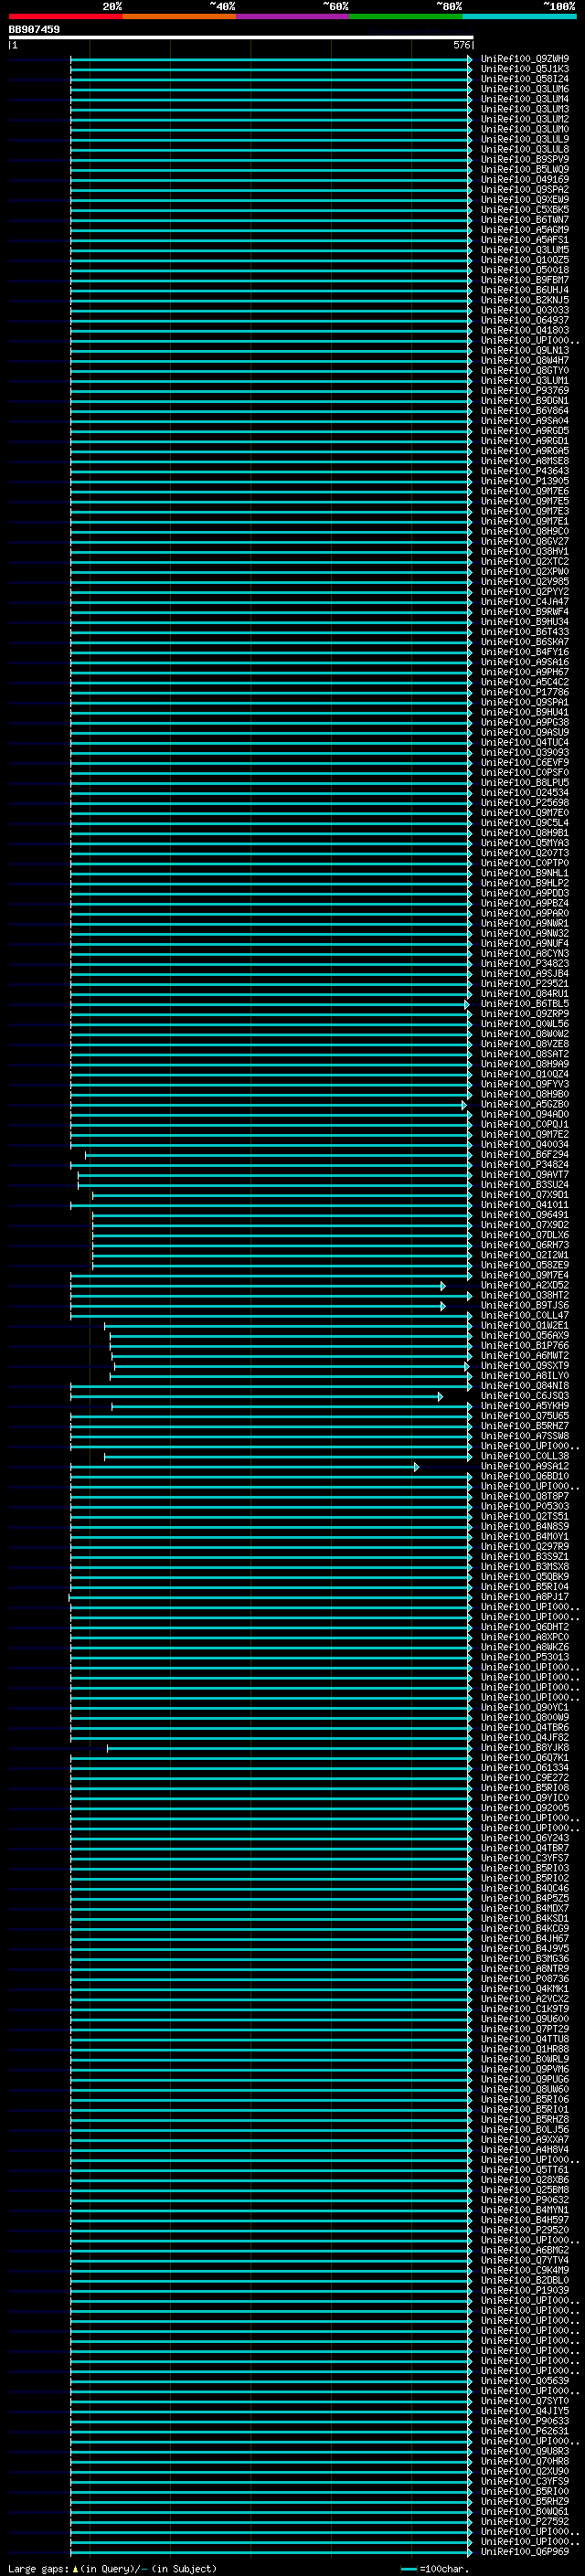585x2576 pixels.
Task: Open hit UniRef100_B9SPV9
Action: pyautogui.click(x=525, y=159)
